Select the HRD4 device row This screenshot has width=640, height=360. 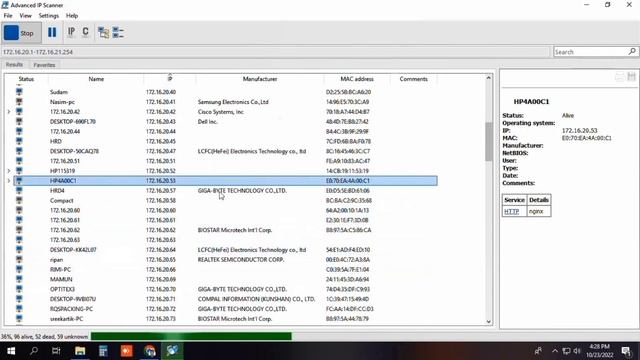click(225, 191)
